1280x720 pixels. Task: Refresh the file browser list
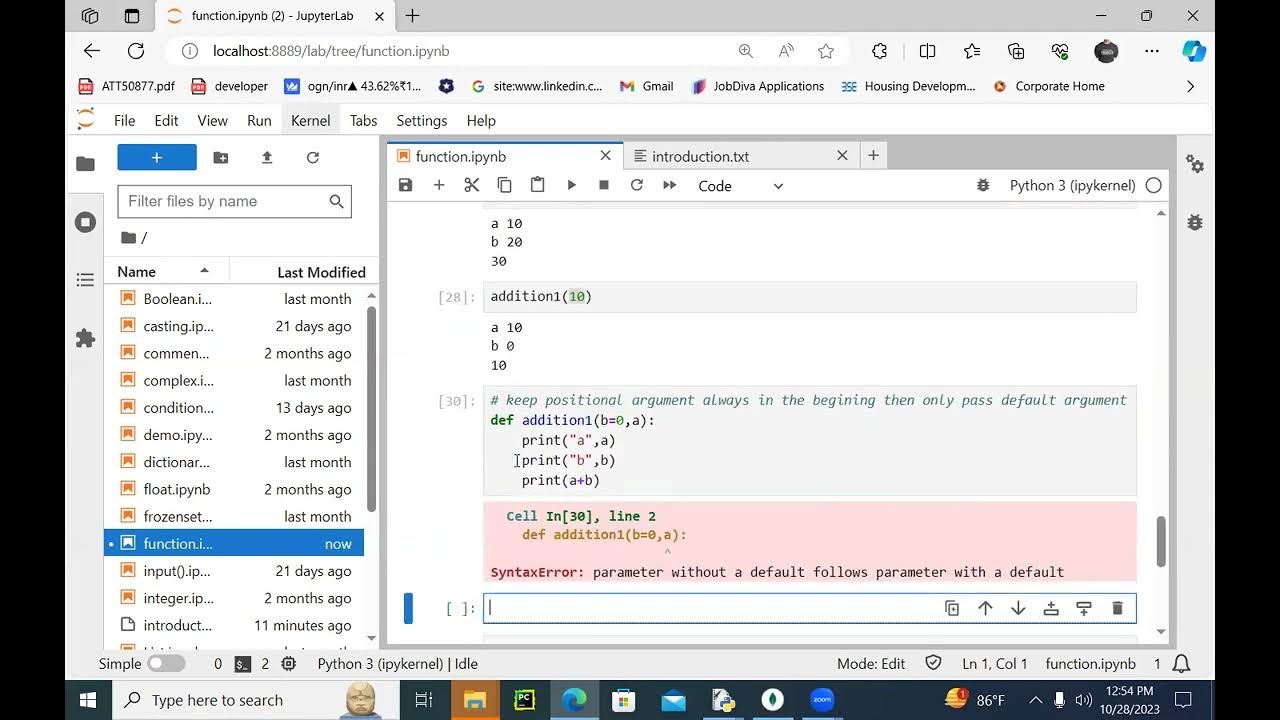[313, 157]
